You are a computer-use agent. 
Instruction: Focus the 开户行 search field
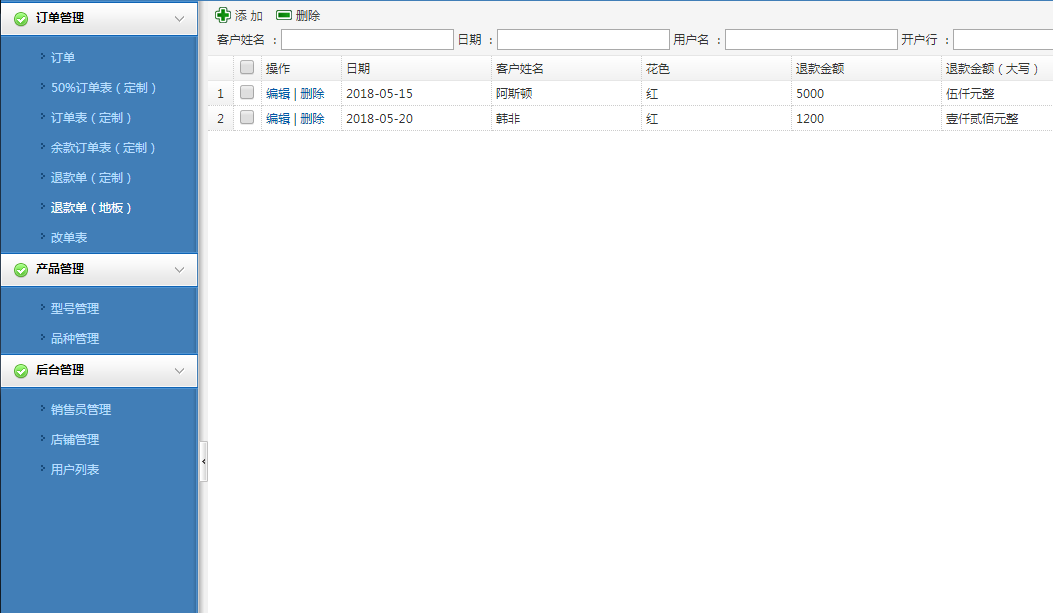(x=1003, y=40)
